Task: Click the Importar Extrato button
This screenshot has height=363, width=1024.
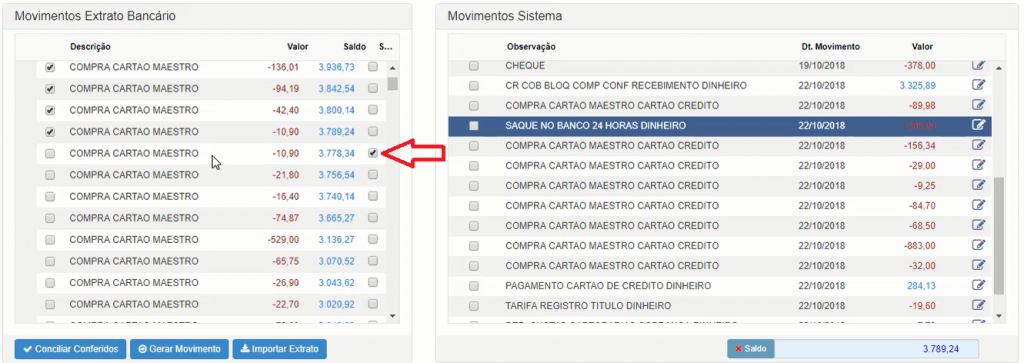Action: click(280, 349)
